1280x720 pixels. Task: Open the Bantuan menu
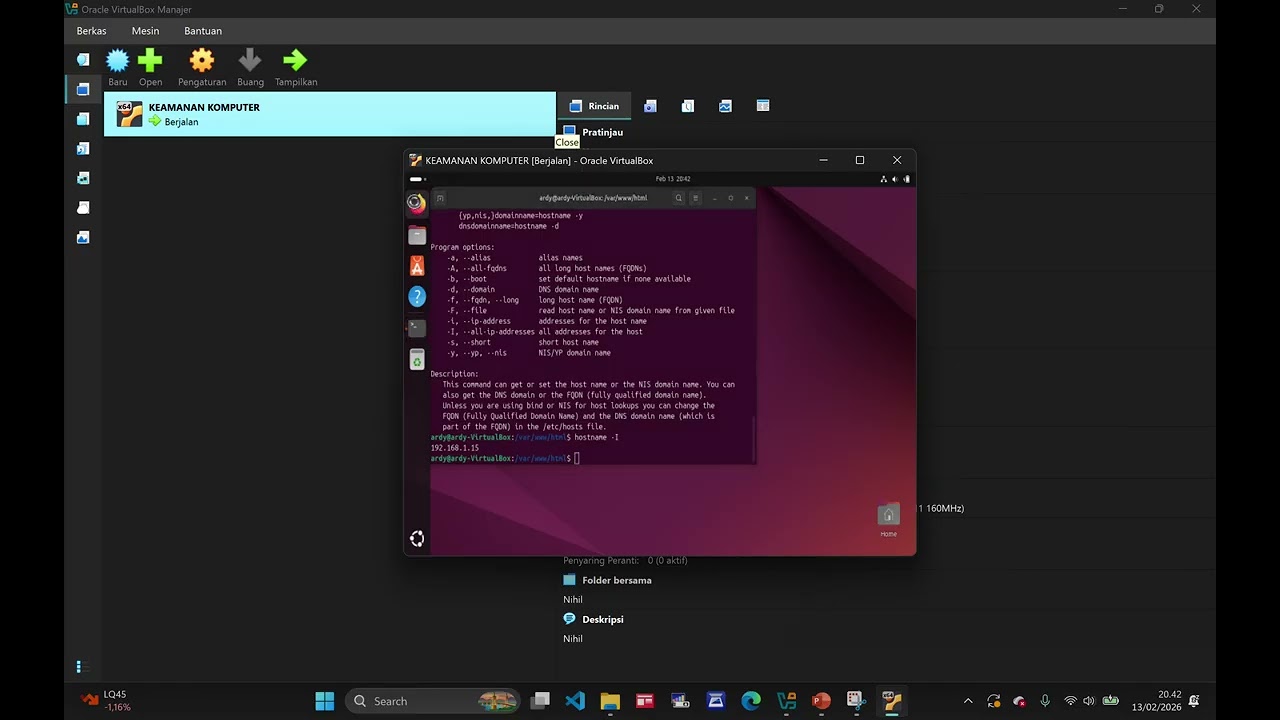(x=203, y=31)
